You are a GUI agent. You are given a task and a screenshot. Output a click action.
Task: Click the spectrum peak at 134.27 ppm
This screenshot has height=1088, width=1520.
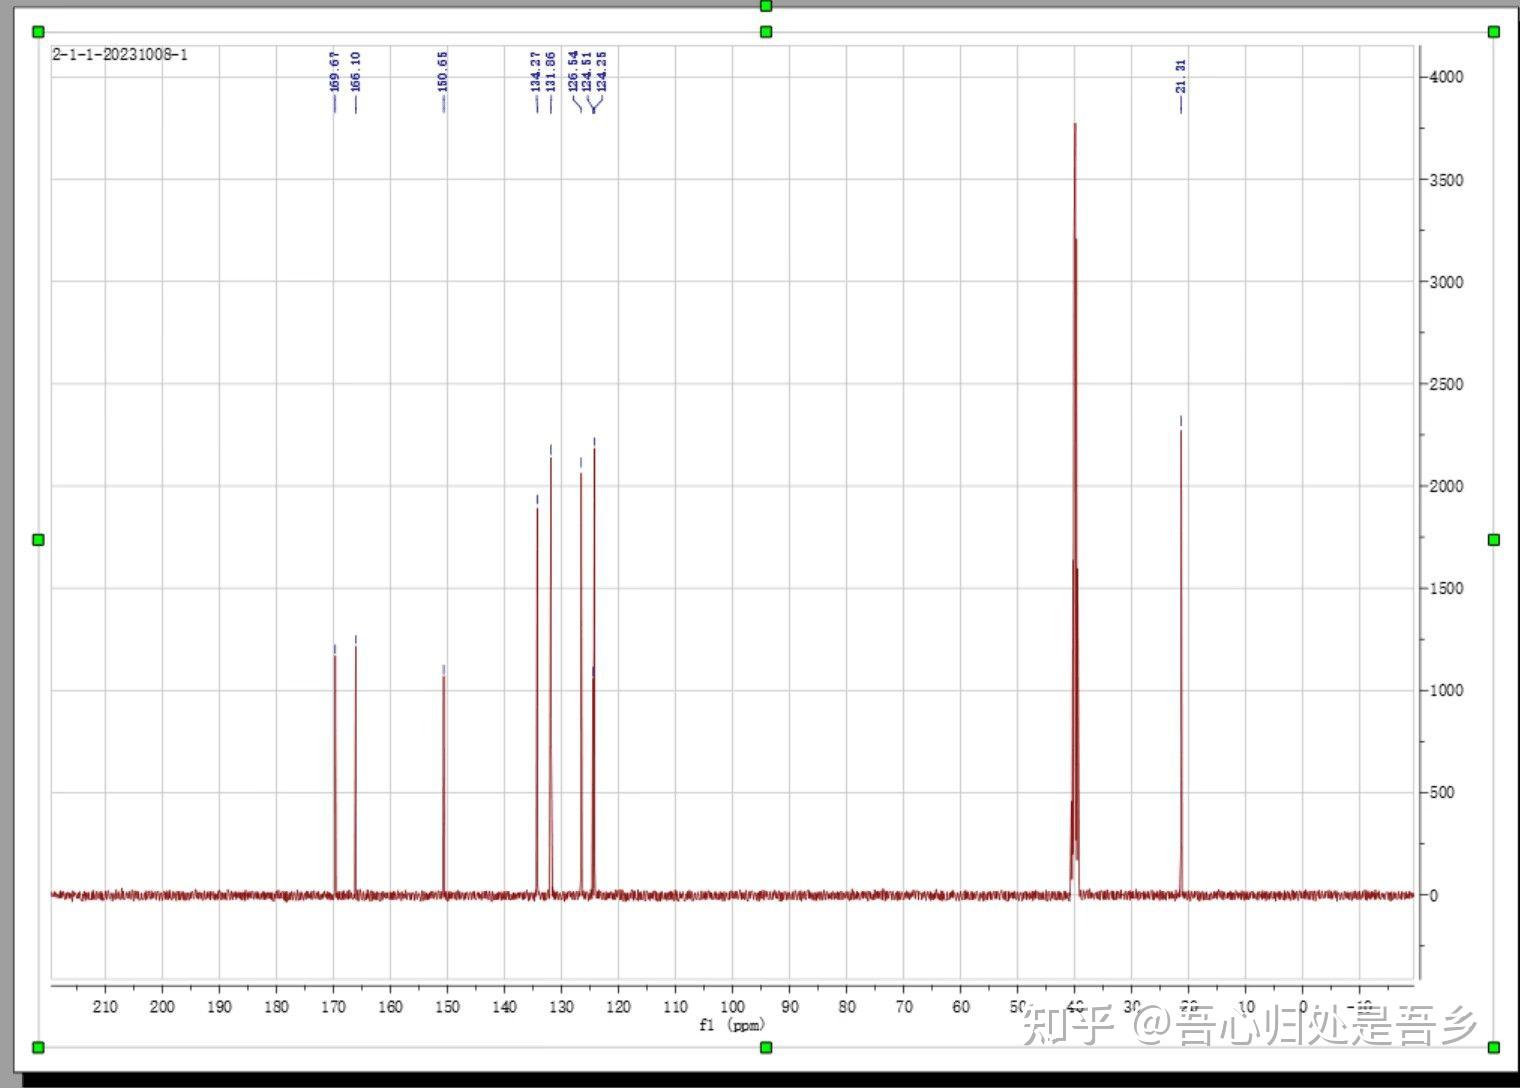(x=537, y=700)
